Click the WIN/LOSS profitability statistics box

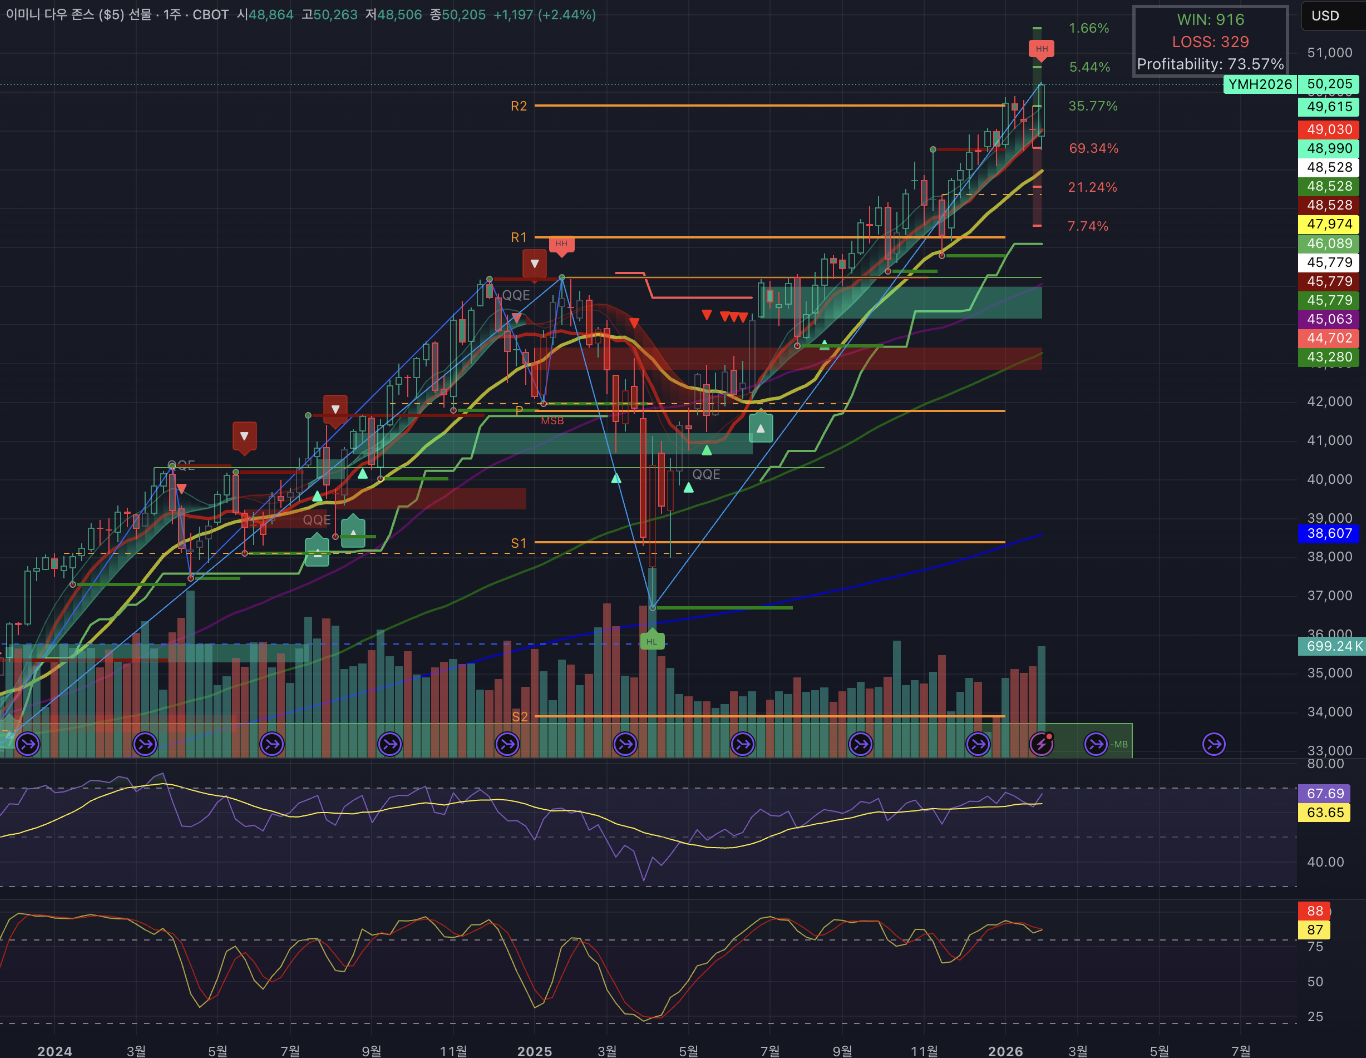1210,41
